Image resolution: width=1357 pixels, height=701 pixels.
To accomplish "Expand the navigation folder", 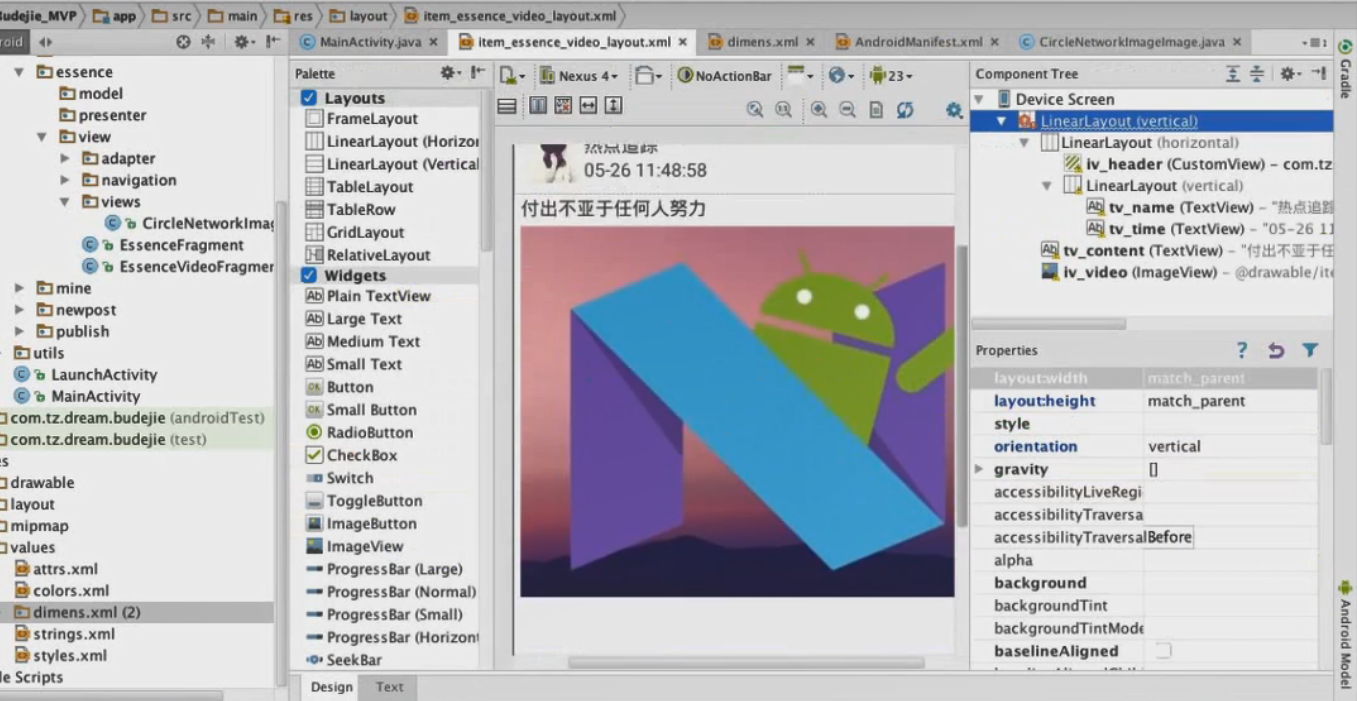I will coord(65,180).
